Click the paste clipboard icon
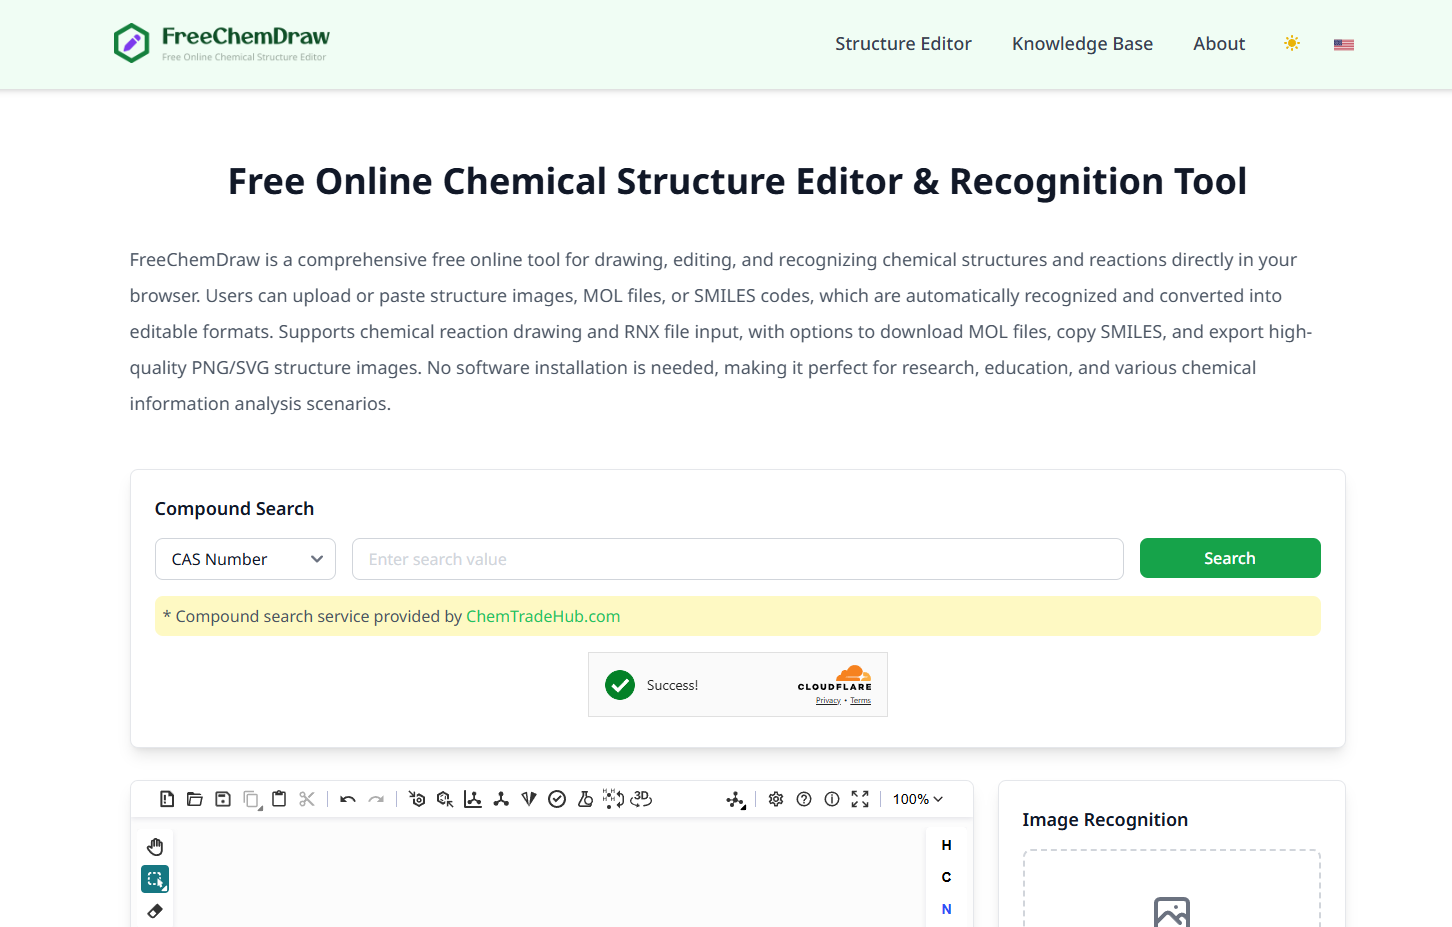The height and width of the screenshot is (927, 1452). point(279,799)
